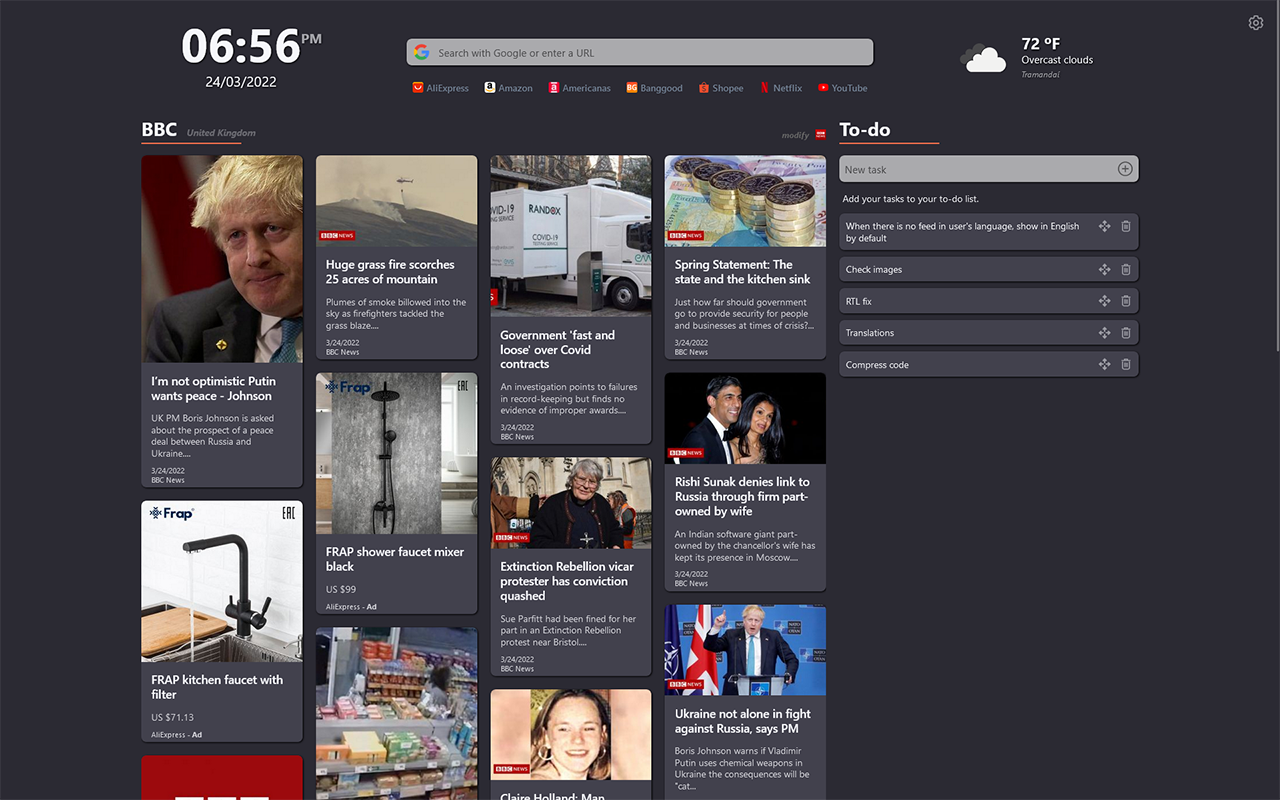Screen dimensions: 1280x800
Task: Open the settings gear icon
Action: pyautogui.click(x=1256, y=23)
